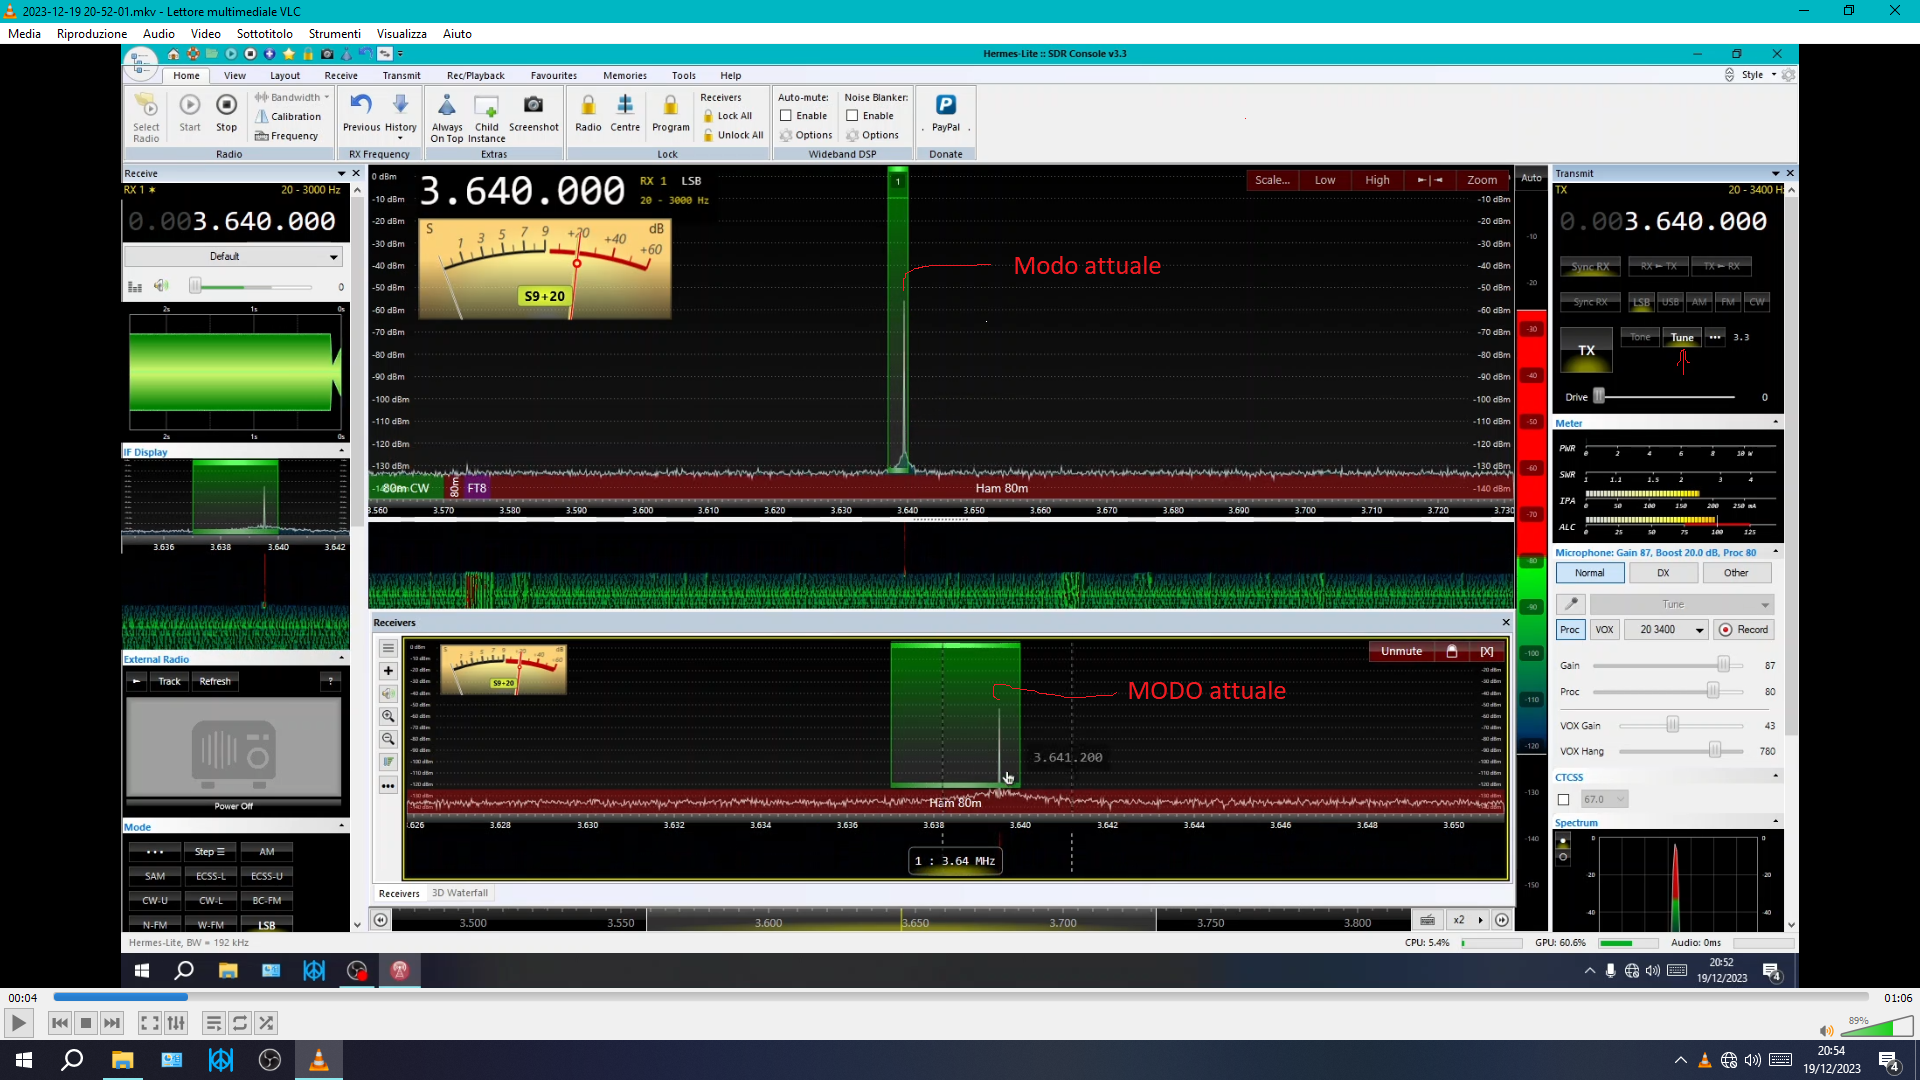The height and width of the screenshot is (1080, 1920).
Task: Open VLC Strumenti menu
Action: [x=334, y=34]
